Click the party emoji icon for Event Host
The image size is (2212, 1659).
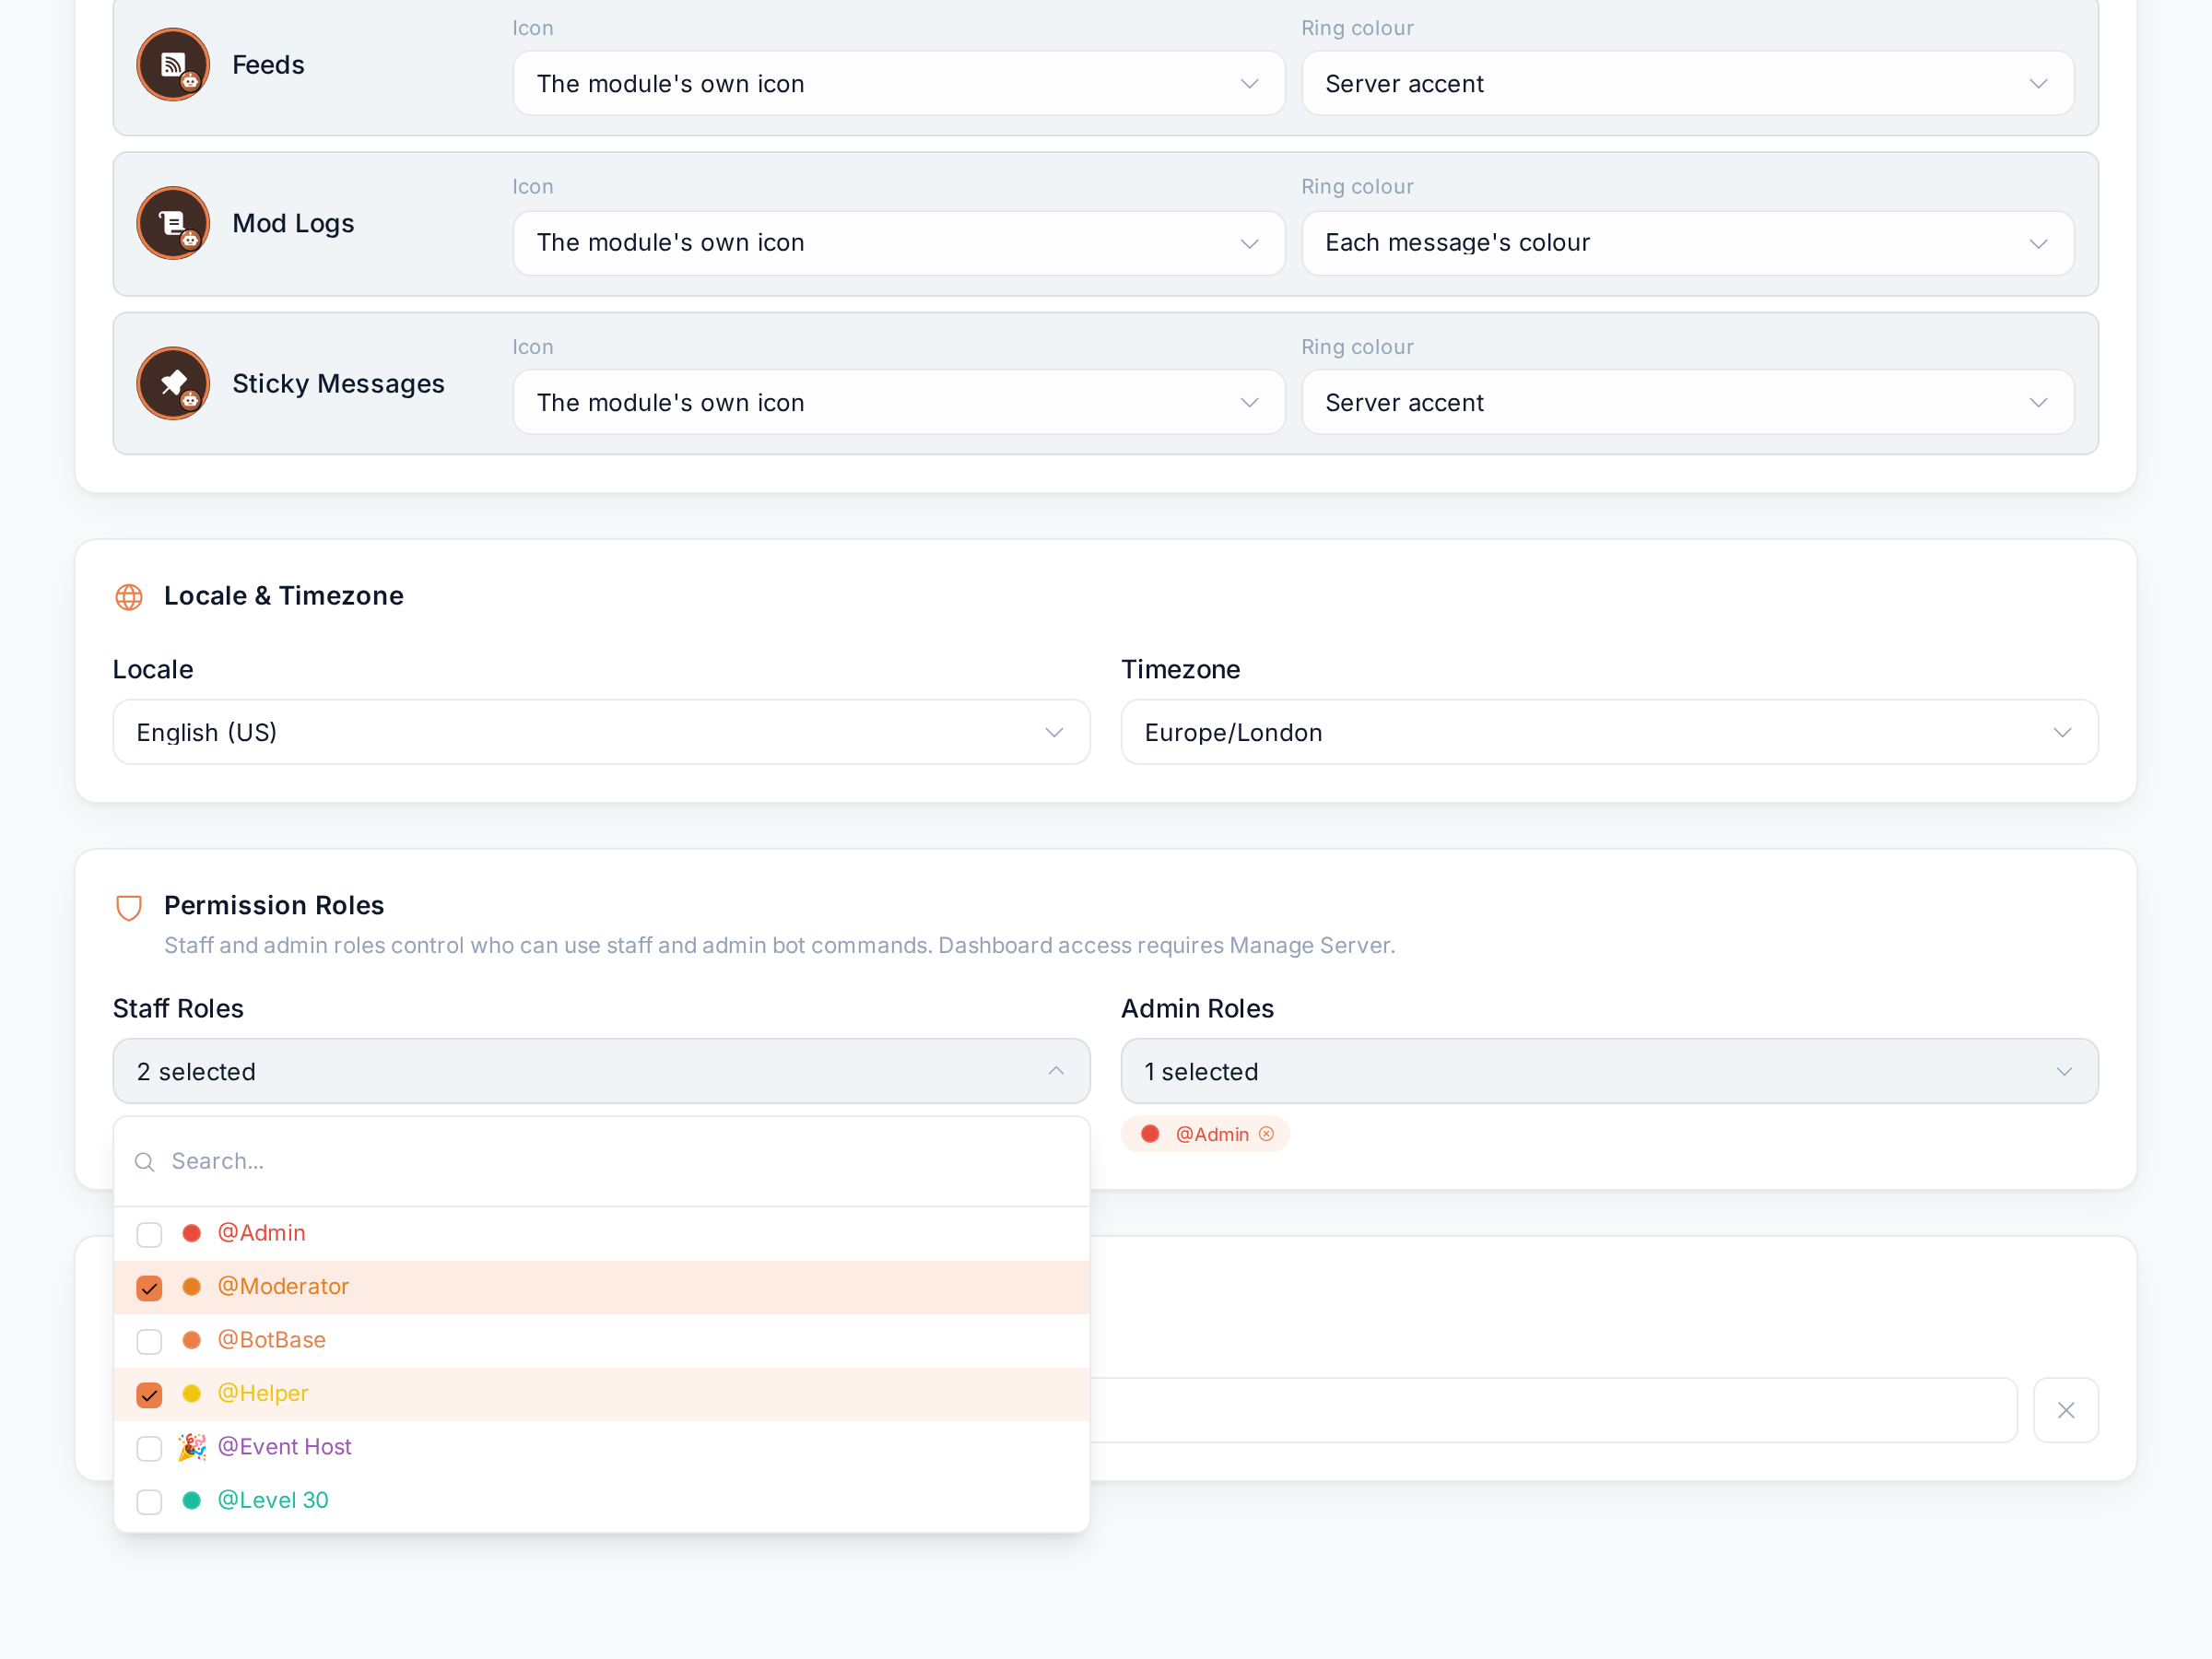click(192, 1447)
